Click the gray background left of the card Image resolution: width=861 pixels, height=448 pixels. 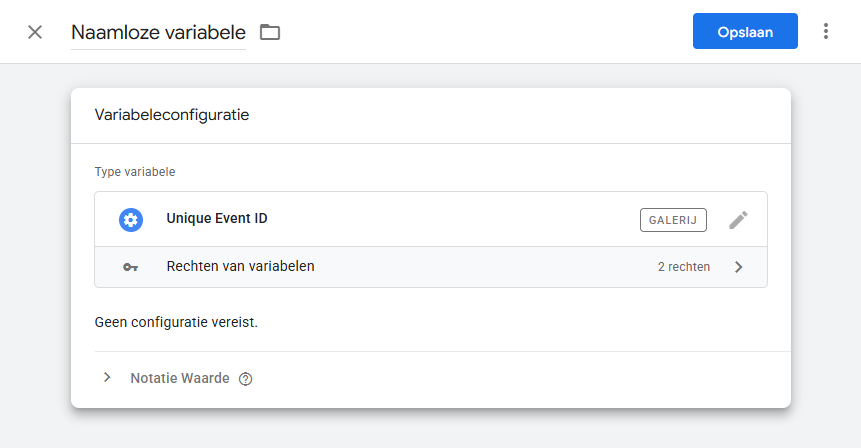pos(35,250)
